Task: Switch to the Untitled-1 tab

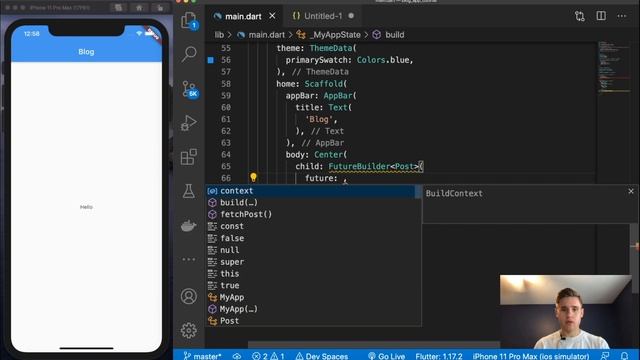Action: coord(323,16)
